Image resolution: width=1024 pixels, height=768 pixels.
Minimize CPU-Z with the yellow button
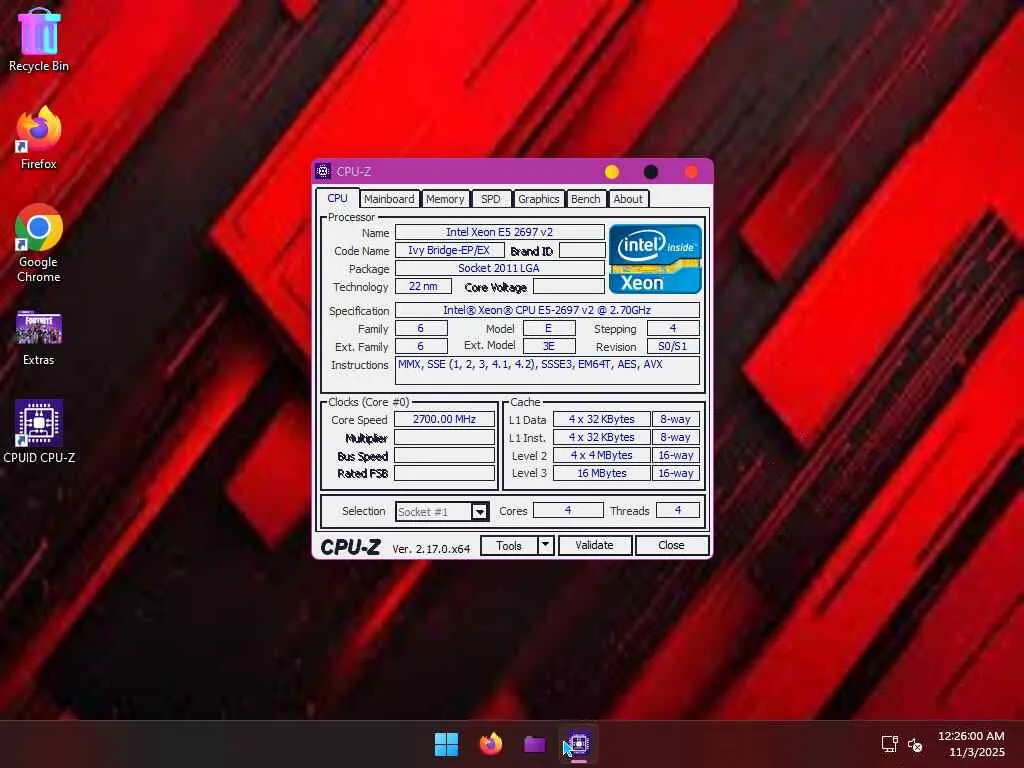pos(612,172)
